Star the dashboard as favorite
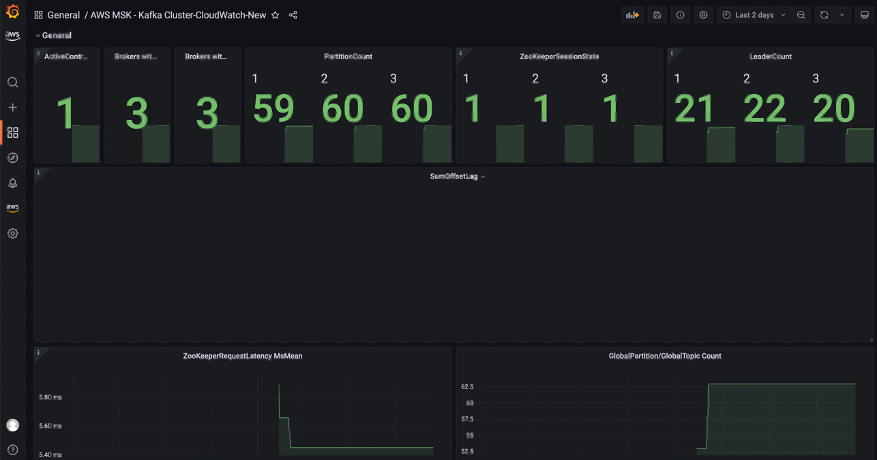The image size is (877, 460). [275, 15]
